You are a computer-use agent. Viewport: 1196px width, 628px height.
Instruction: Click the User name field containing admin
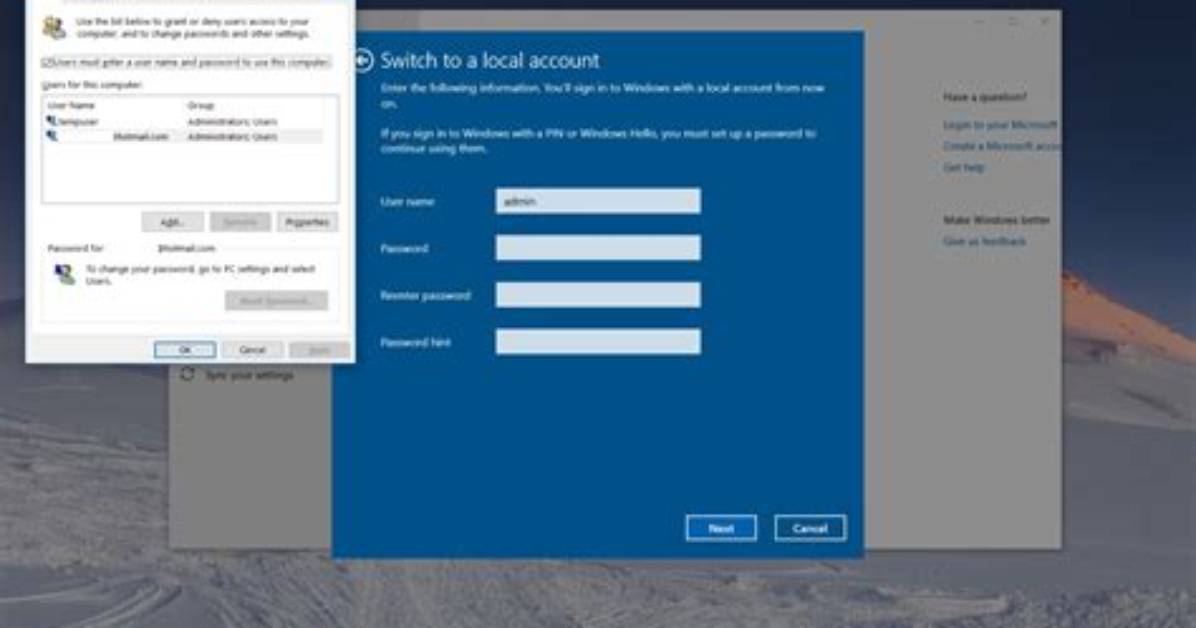pyautogui.click(x=598, y=201)
